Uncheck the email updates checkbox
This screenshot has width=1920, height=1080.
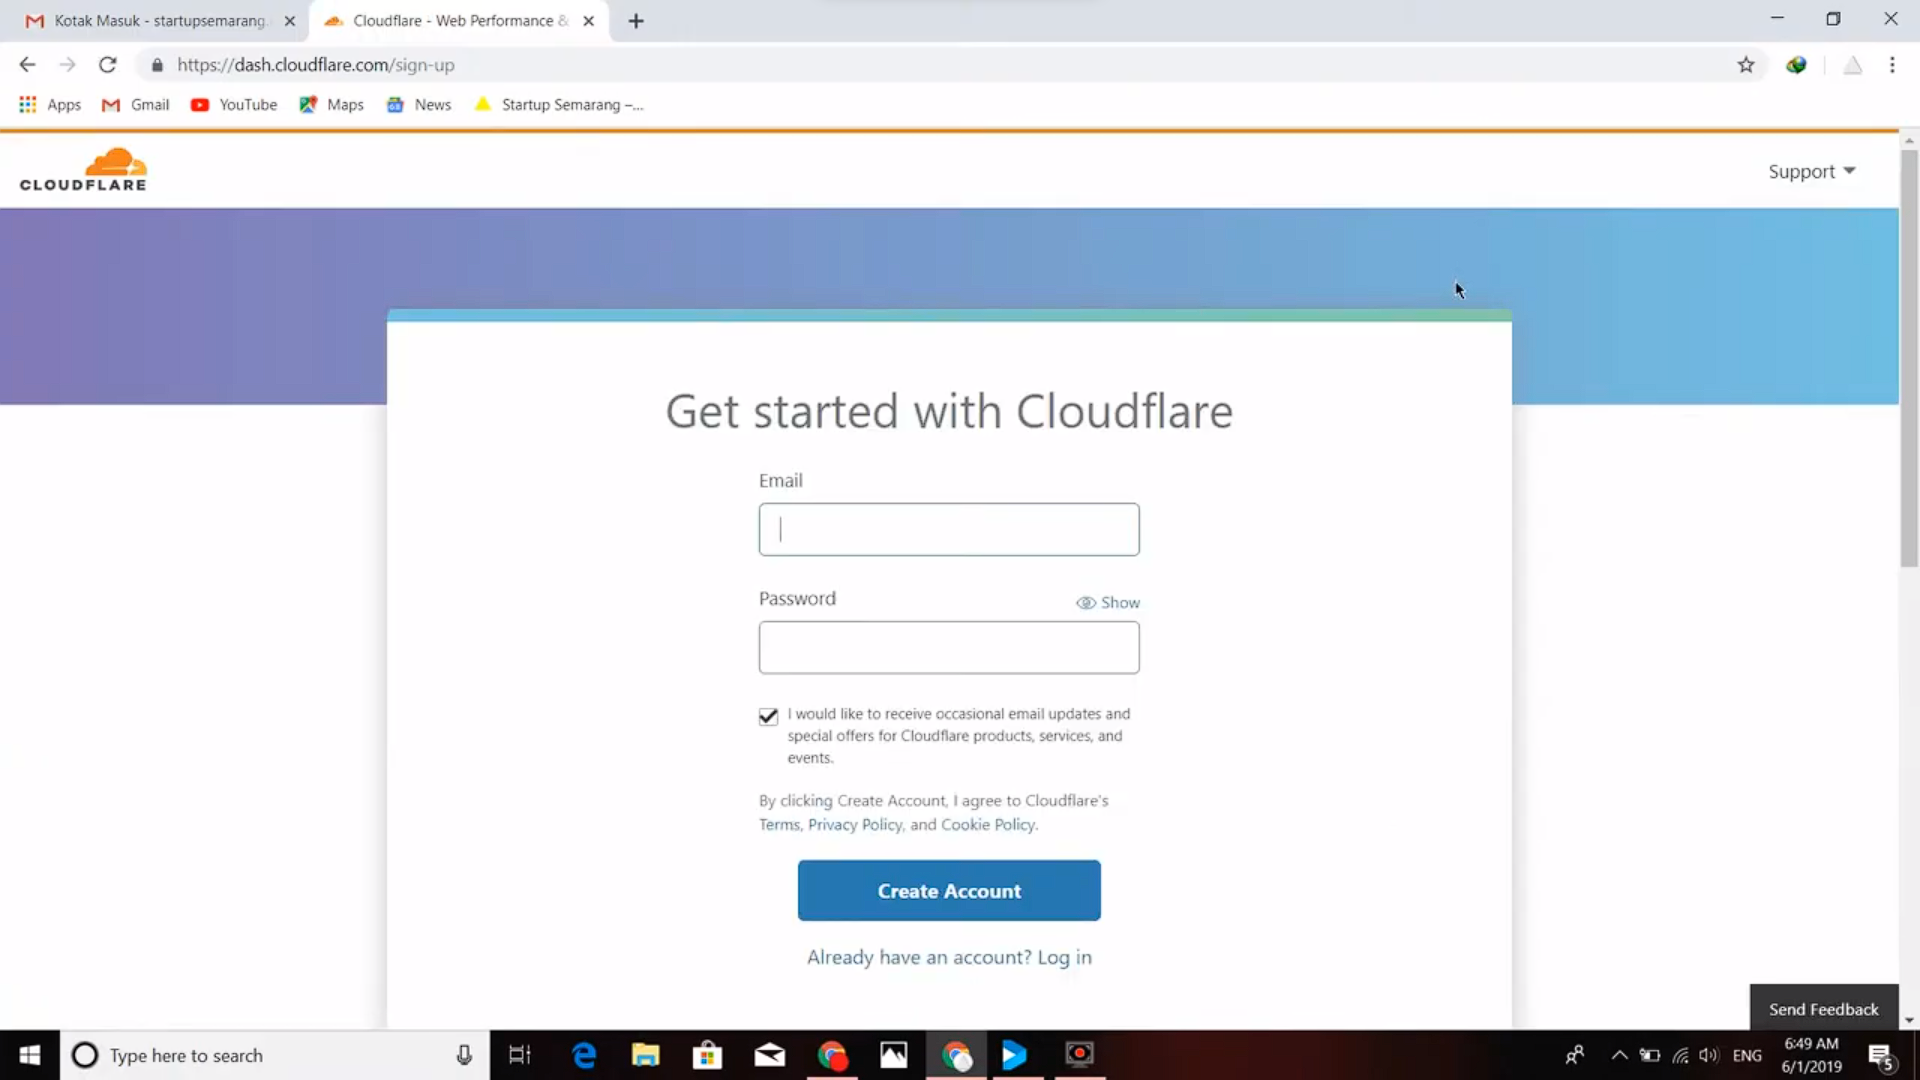point(768,716)
